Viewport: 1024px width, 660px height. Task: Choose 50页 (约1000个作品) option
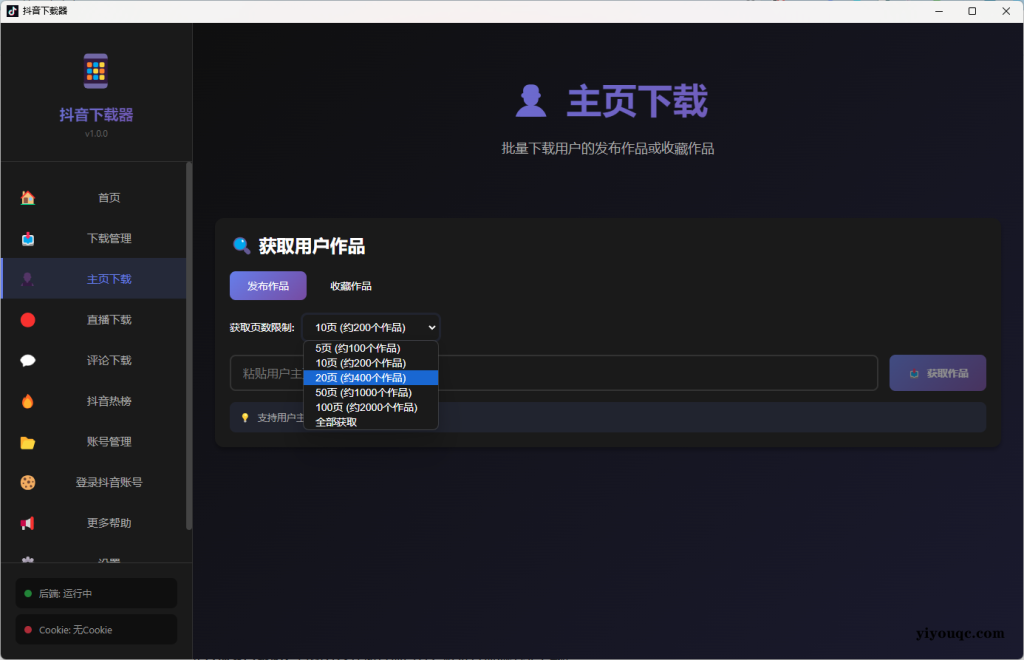[365, 392]
